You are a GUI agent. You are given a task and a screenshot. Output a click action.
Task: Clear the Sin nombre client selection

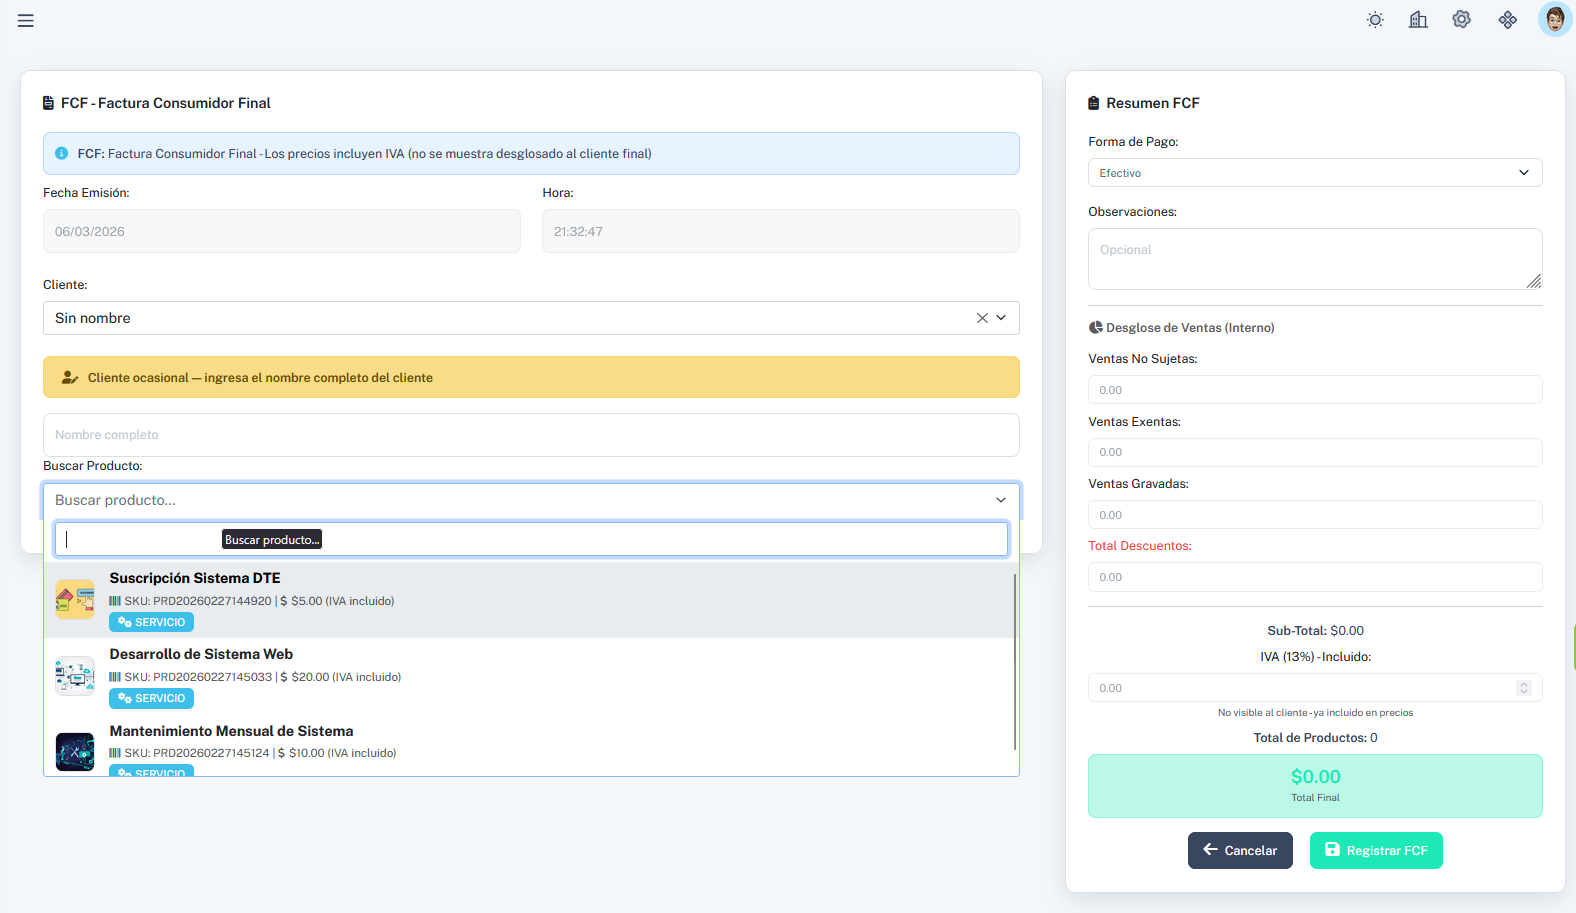point(982,318)
